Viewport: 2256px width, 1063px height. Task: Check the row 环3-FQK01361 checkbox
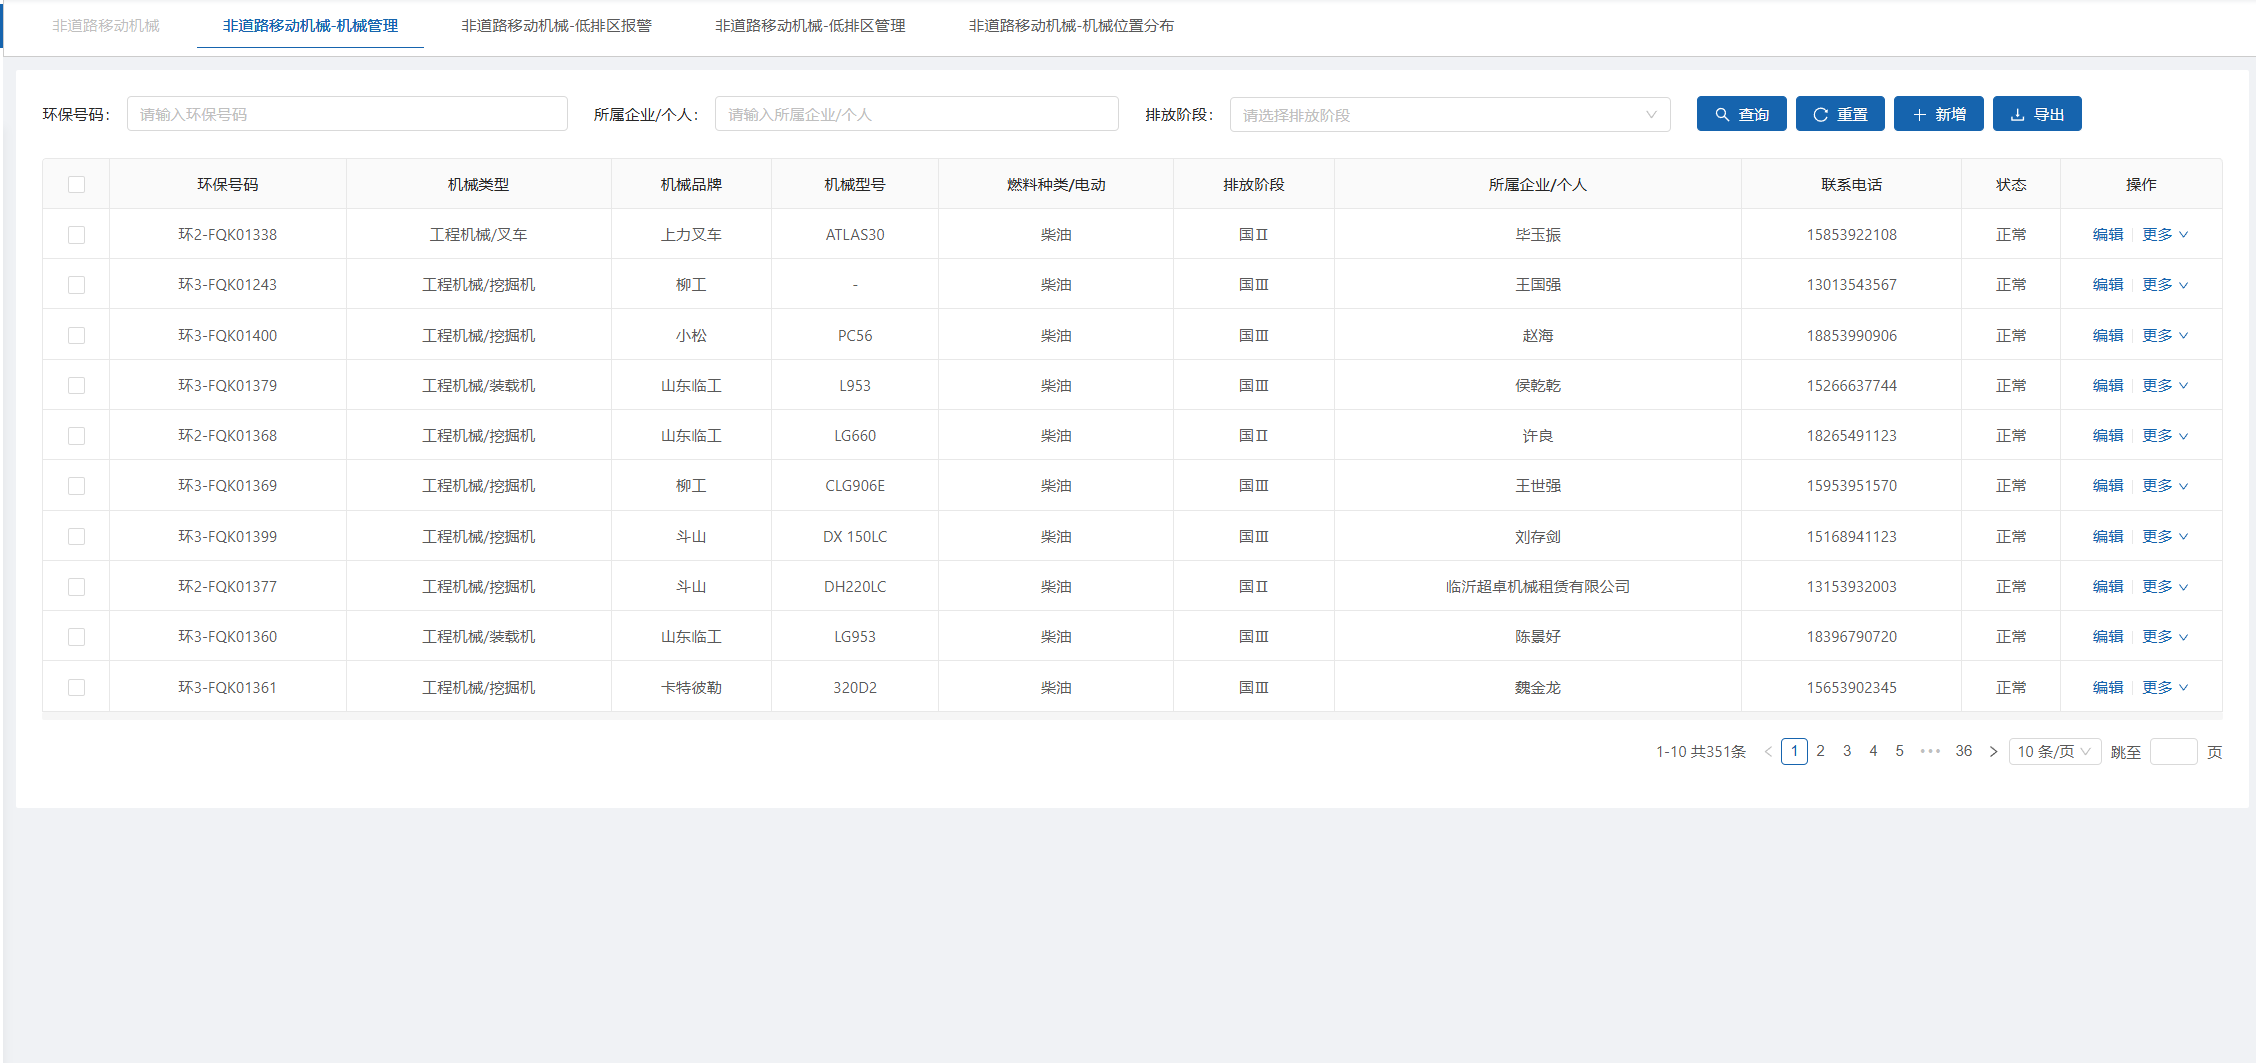(x=76, y=687)
